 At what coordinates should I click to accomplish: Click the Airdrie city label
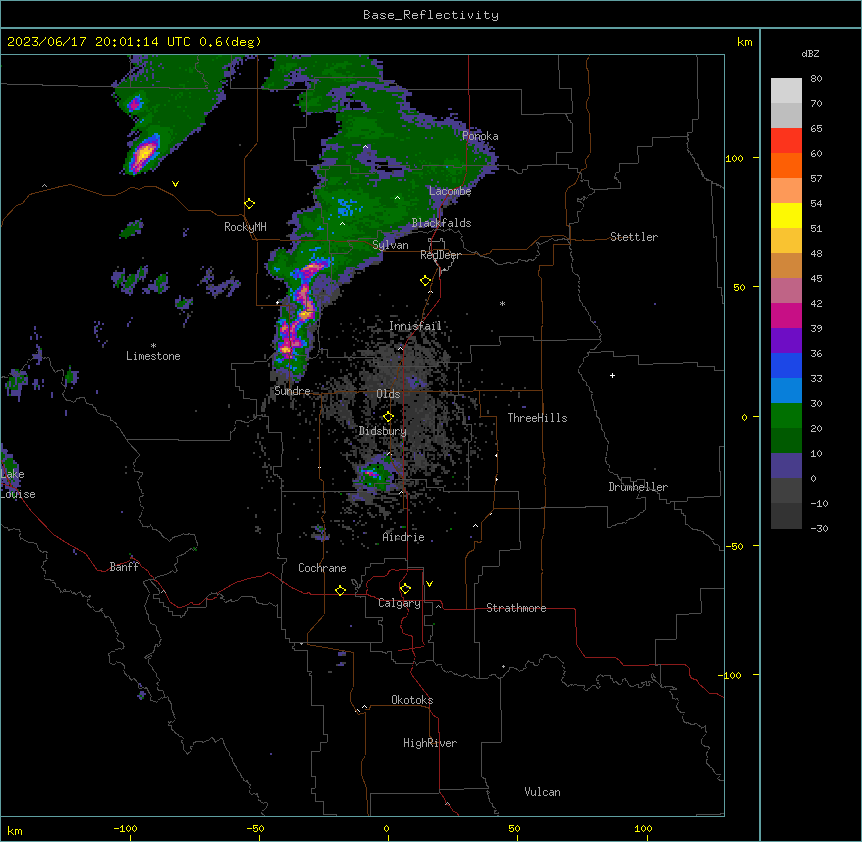click(x=403, y=537)
